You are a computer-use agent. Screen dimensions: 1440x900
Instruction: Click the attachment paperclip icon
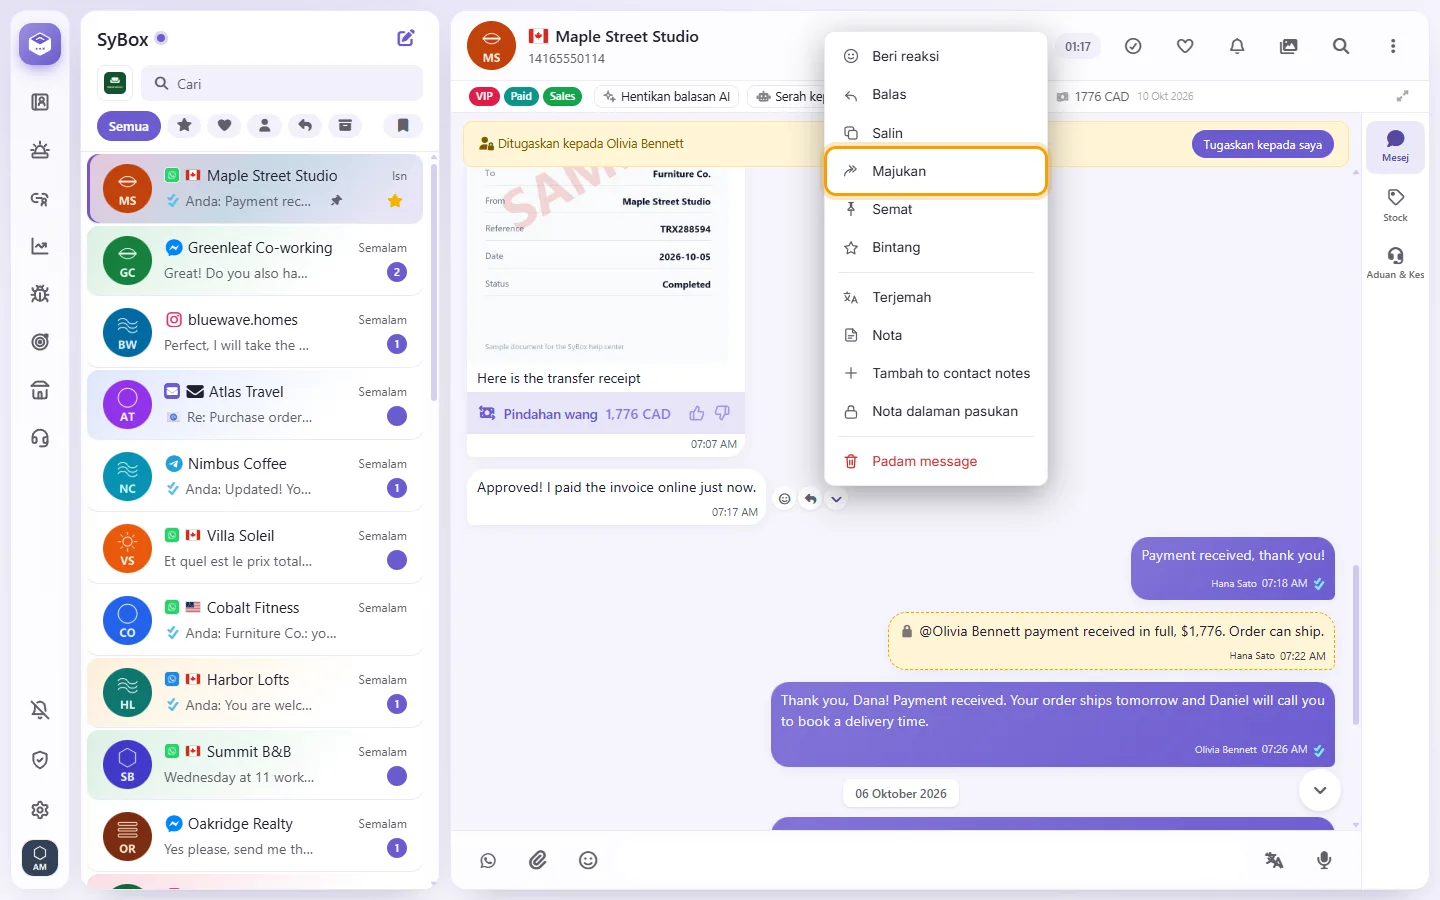click(x=538, y=860)
